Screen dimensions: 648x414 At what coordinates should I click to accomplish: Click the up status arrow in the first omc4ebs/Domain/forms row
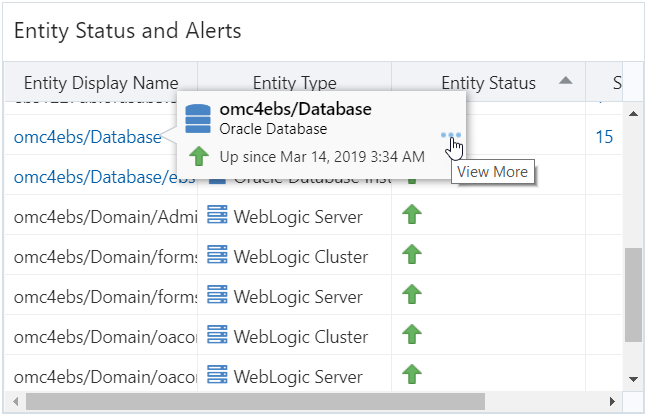point(412,255)
